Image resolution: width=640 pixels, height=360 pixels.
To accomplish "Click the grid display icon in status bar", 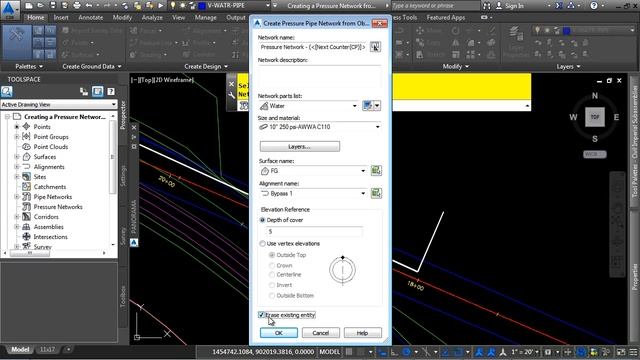I will [x=349, y=351].
